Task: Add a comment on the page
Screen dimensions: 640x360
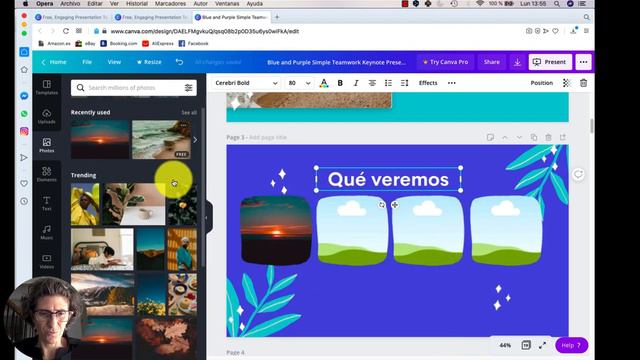Action: (x=578, y=174)
